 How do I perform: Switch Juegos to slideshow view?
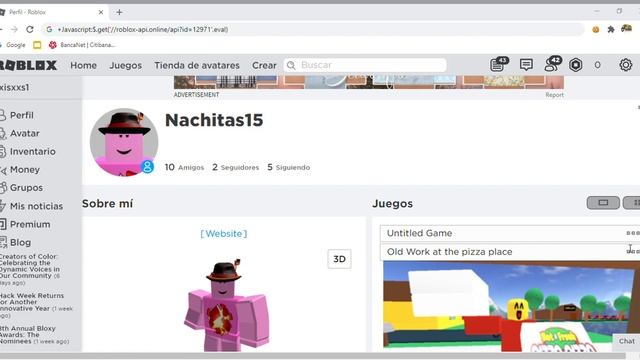point(603,203)
